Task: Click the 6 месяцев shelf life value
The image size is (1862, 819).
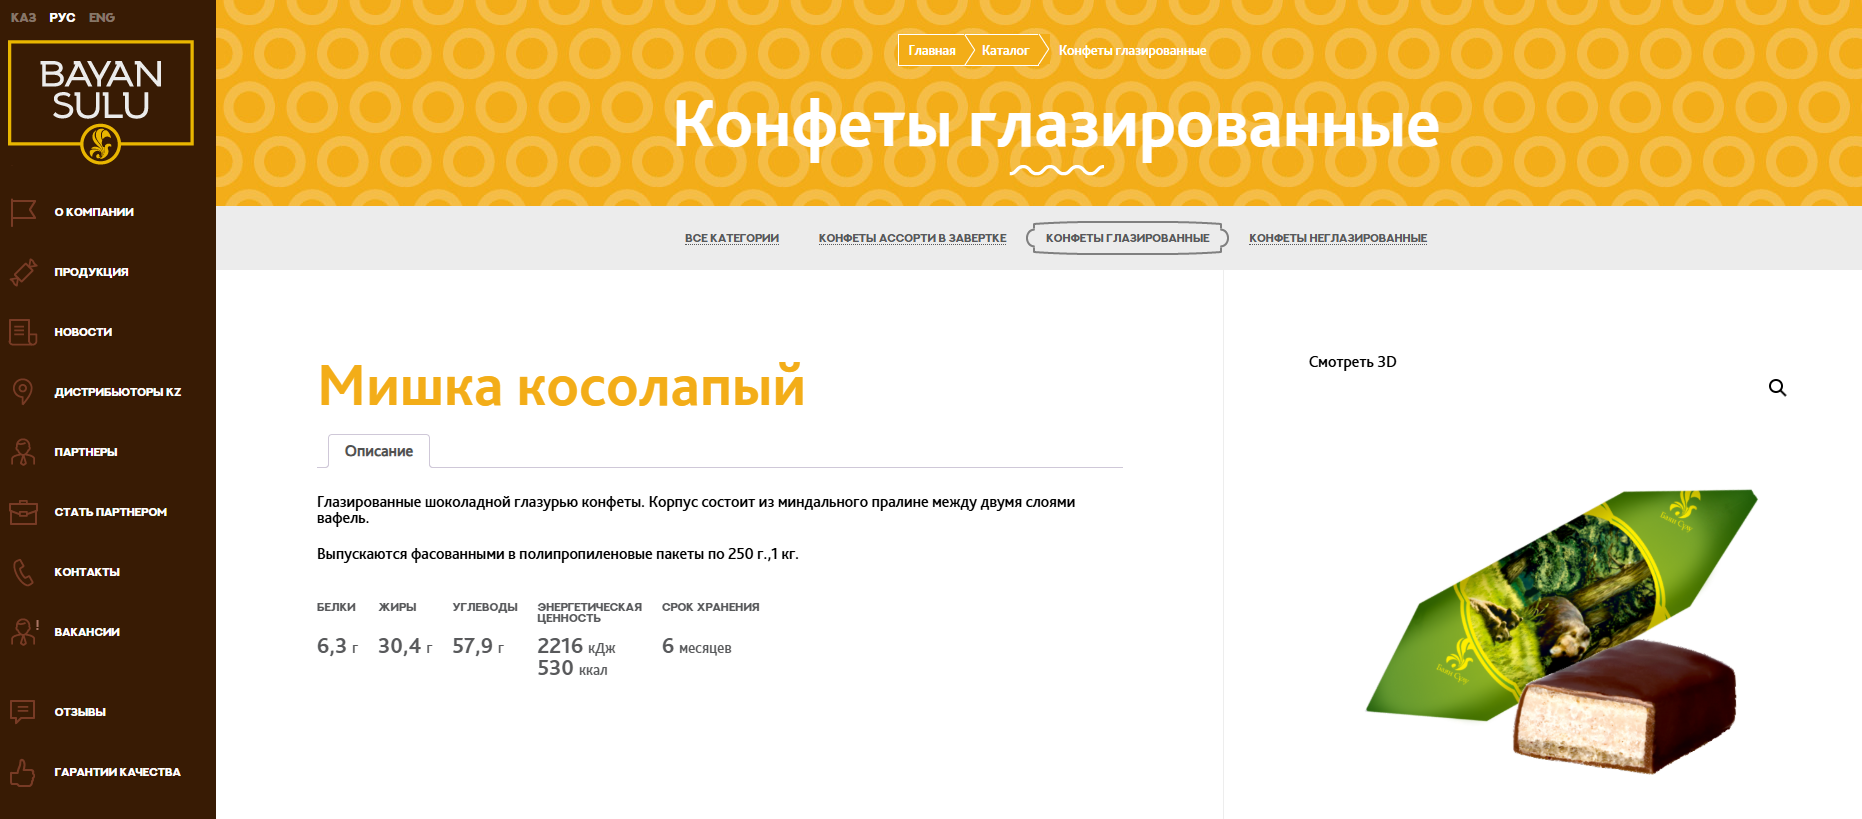Action: pyautogui.click(x=696, y=646)
